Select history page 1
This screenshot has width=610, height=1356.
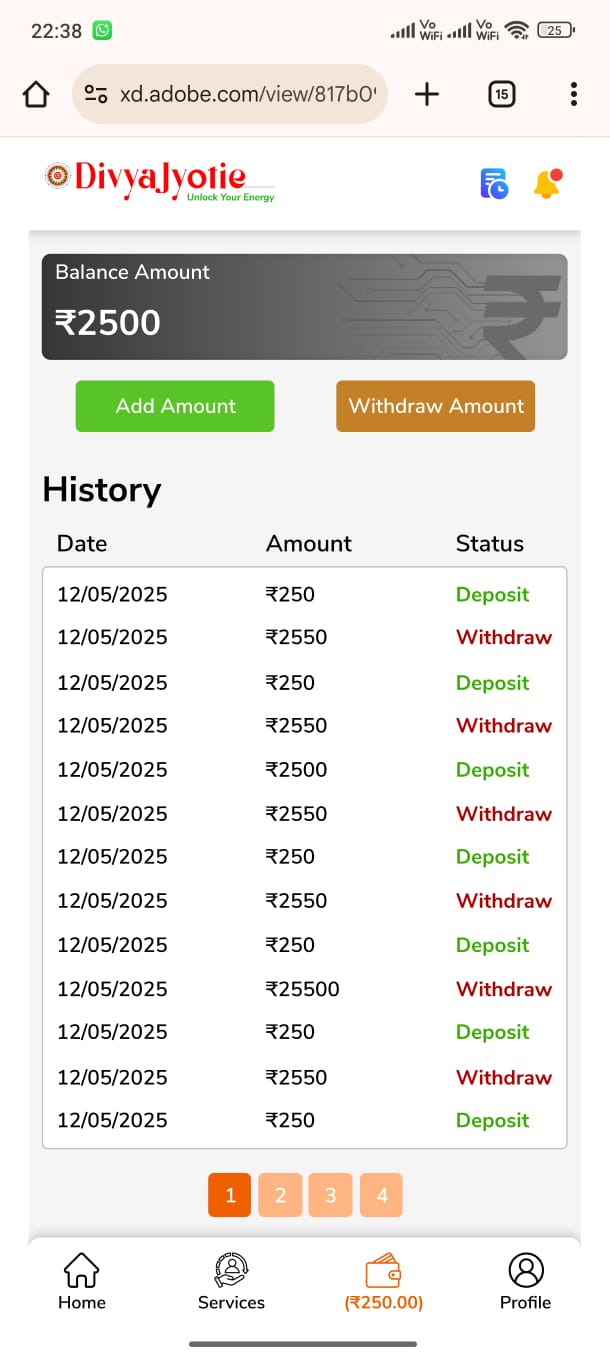pyautogui.click(x=230, y=1195)
